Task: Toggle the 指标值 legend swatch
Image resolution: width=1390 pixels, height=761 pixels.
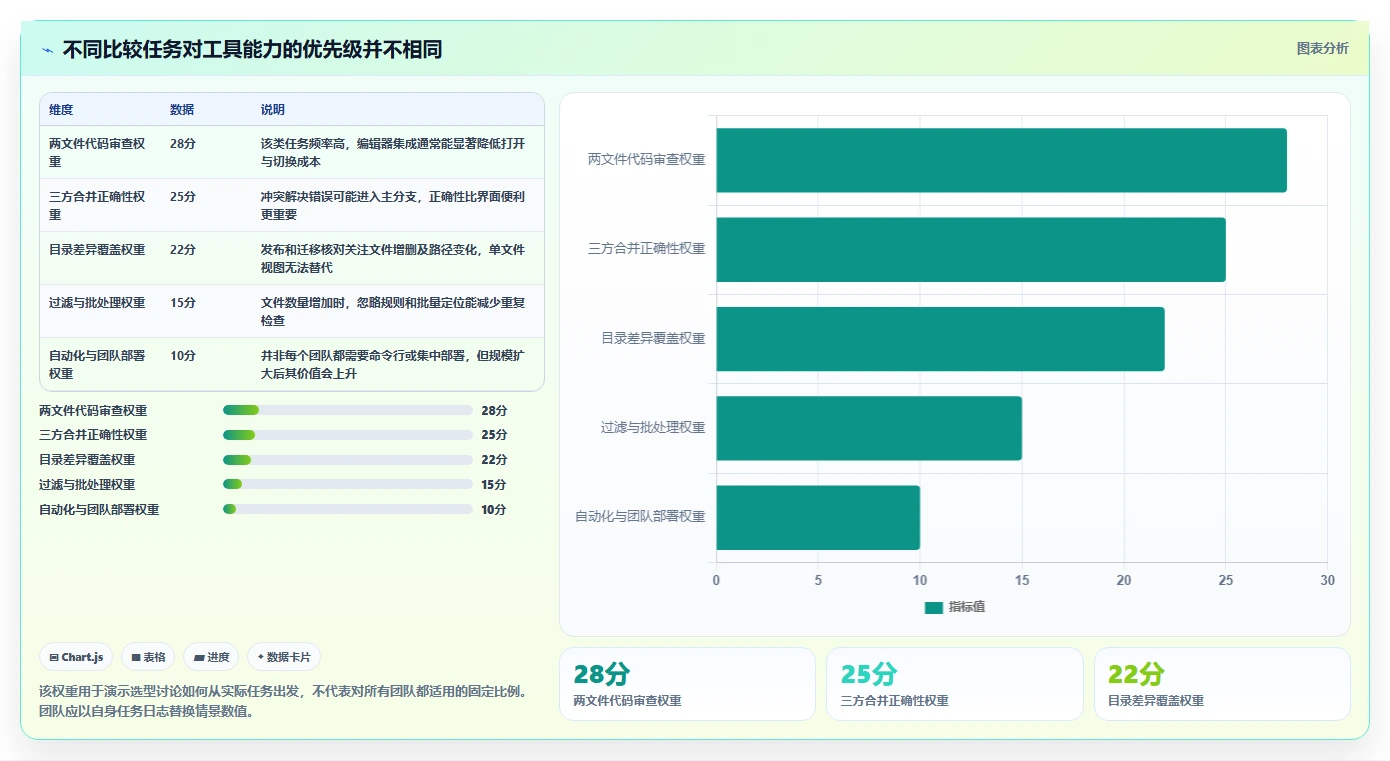Action: coord(933,607)
